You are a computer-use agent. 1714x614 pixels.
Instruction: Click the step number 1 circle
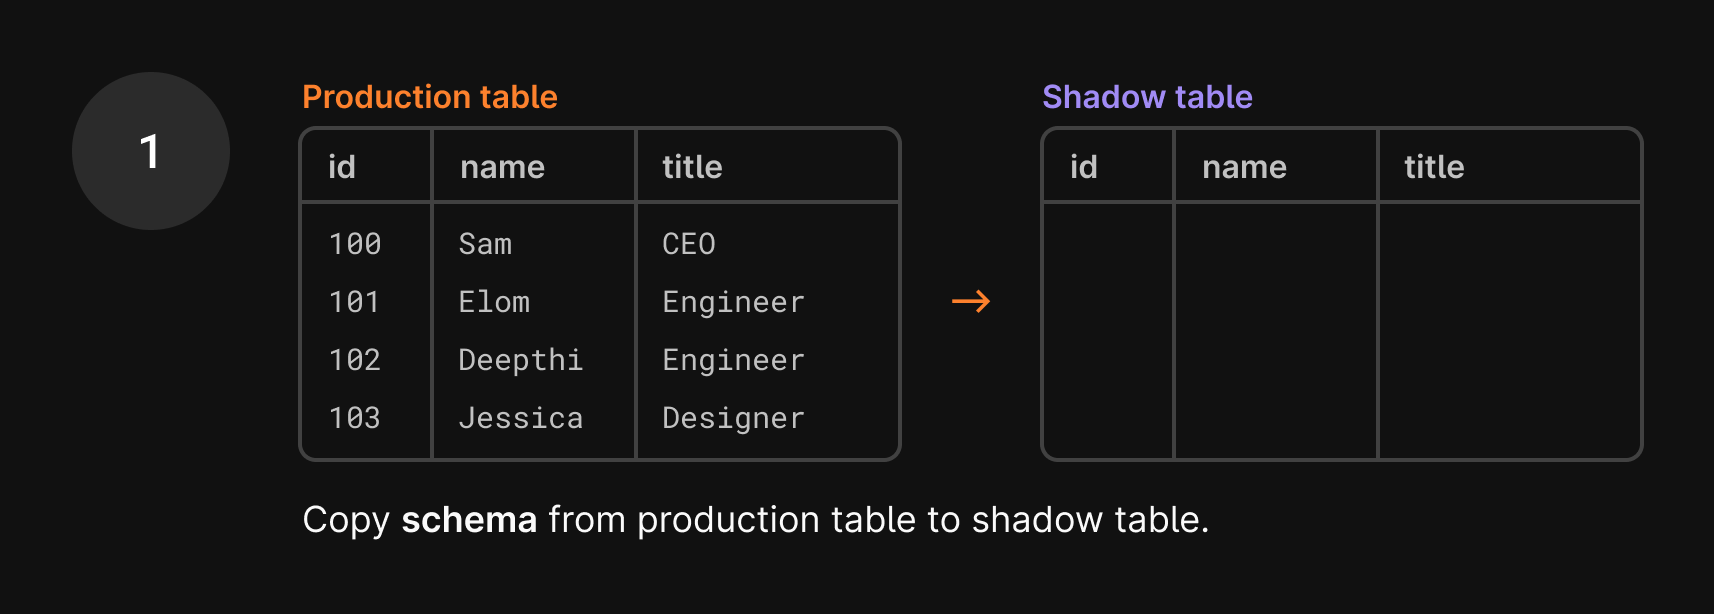coord(151,151)
